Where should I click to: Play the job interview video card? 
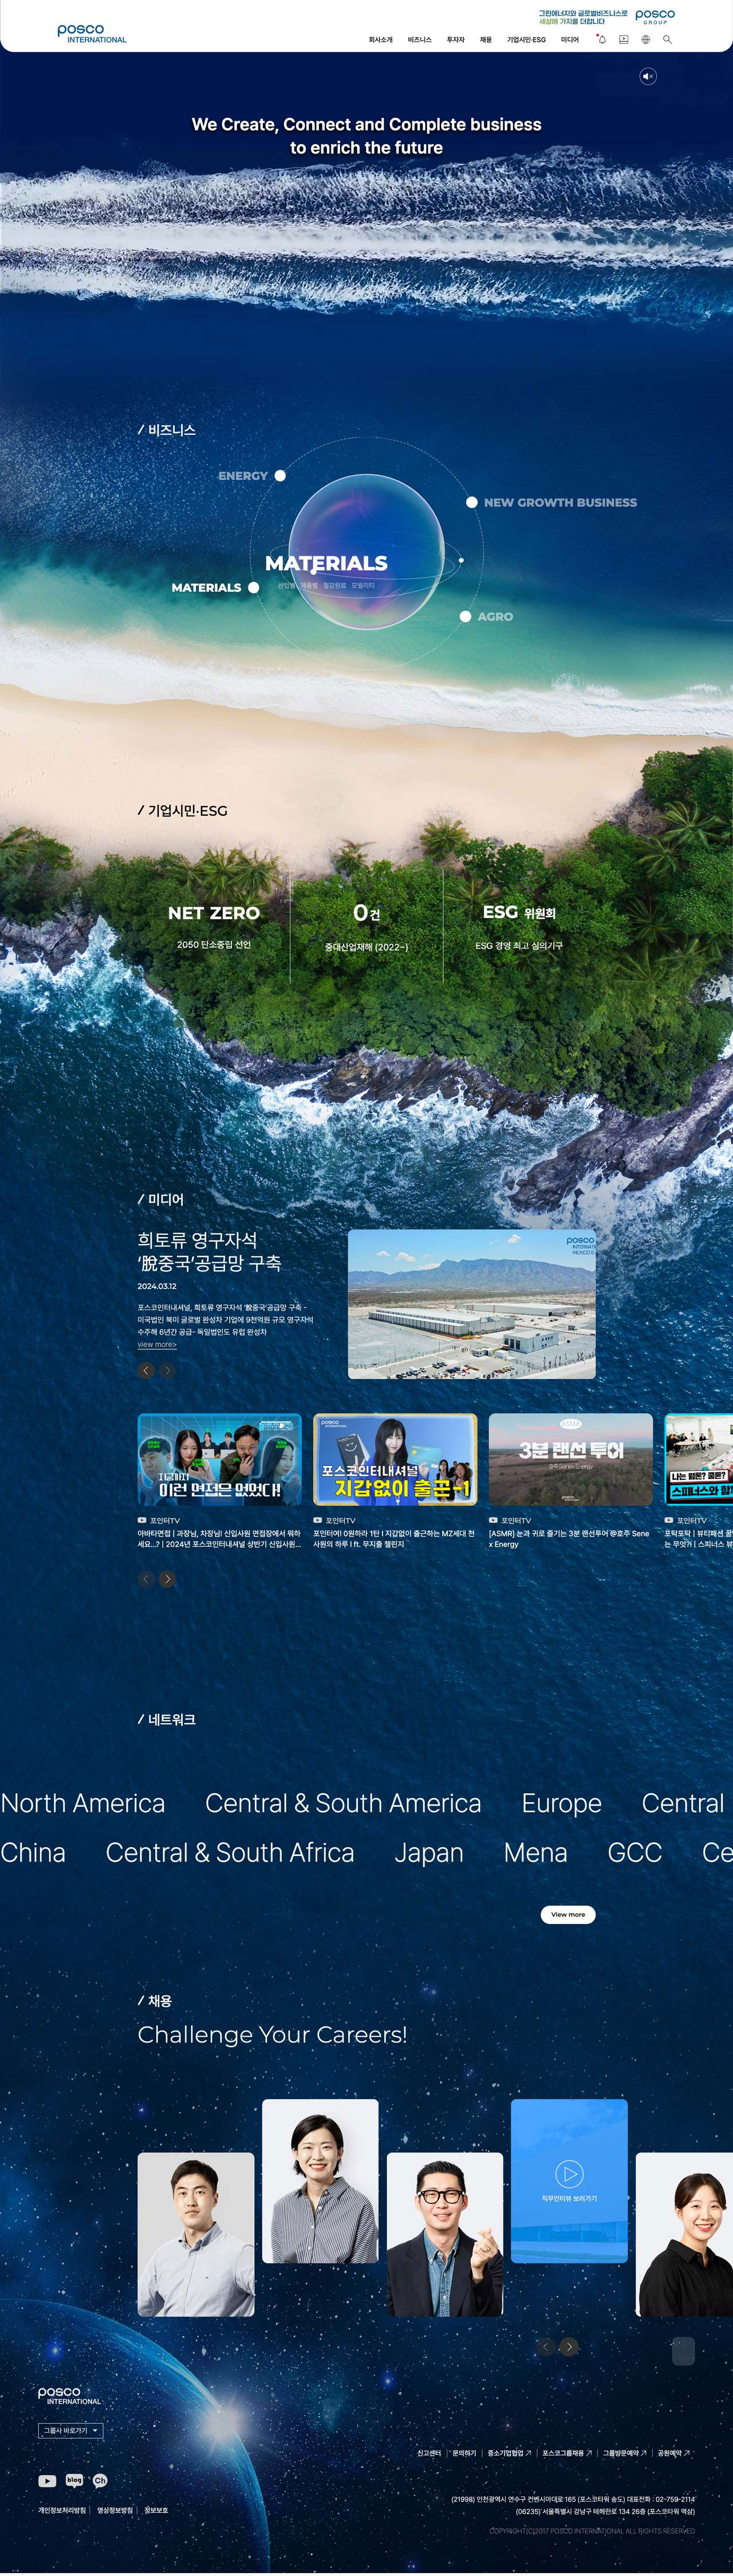click(568, 2173)
